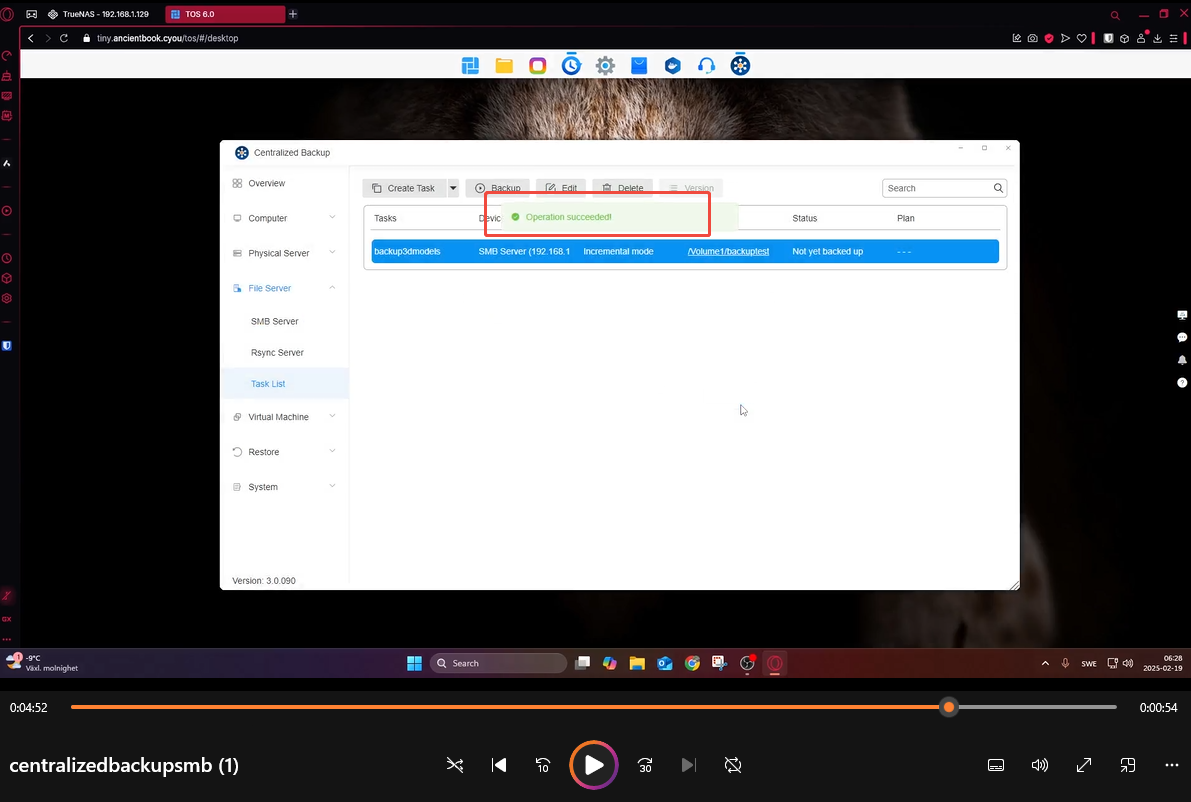
Task: Click the bell notification icon on TOS desktop
Action: pyautogui.click(x=1182, y=360)
